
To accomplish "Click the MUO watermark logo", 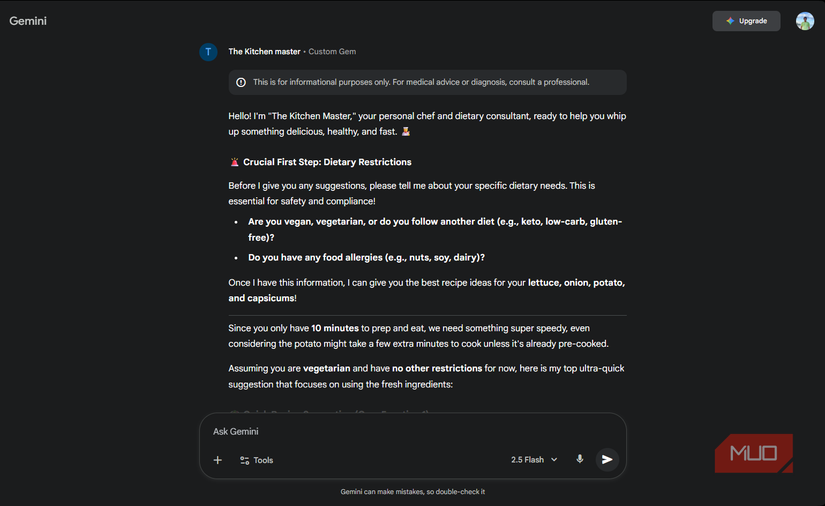I will (x=754, y=453).
